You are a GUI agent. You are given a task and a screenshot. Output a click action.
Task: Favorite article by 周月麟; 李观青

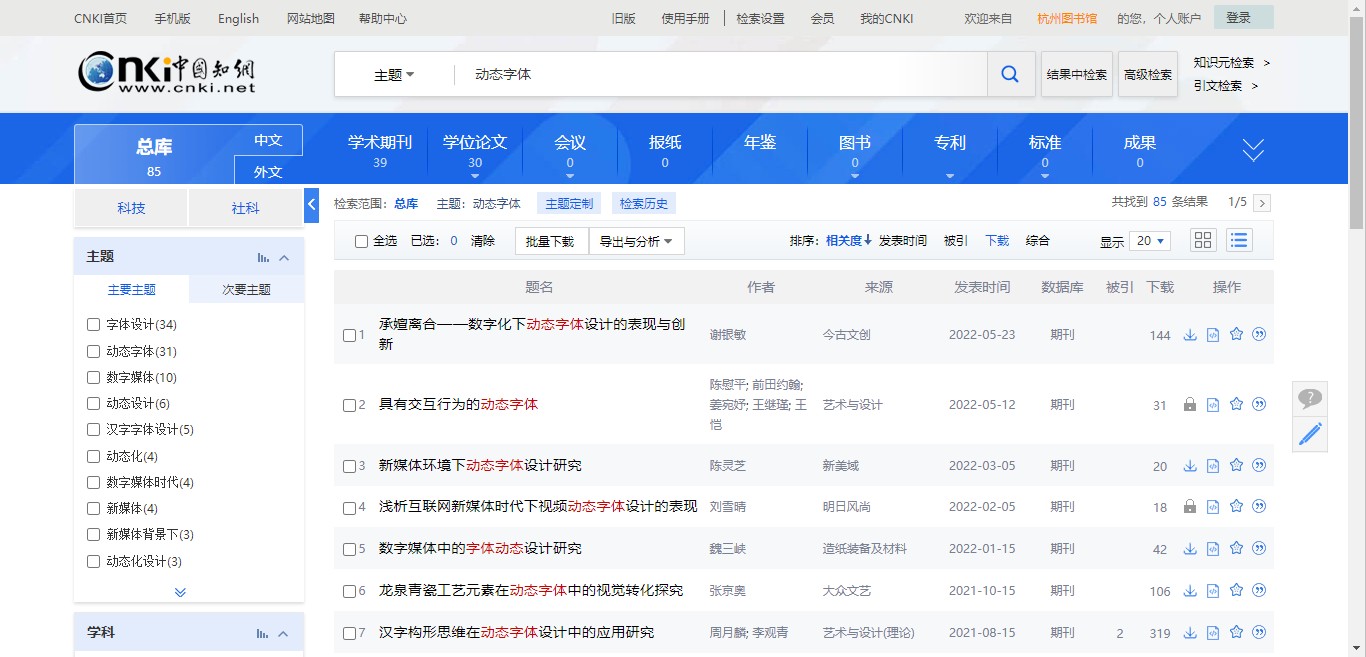(1236, 632)
